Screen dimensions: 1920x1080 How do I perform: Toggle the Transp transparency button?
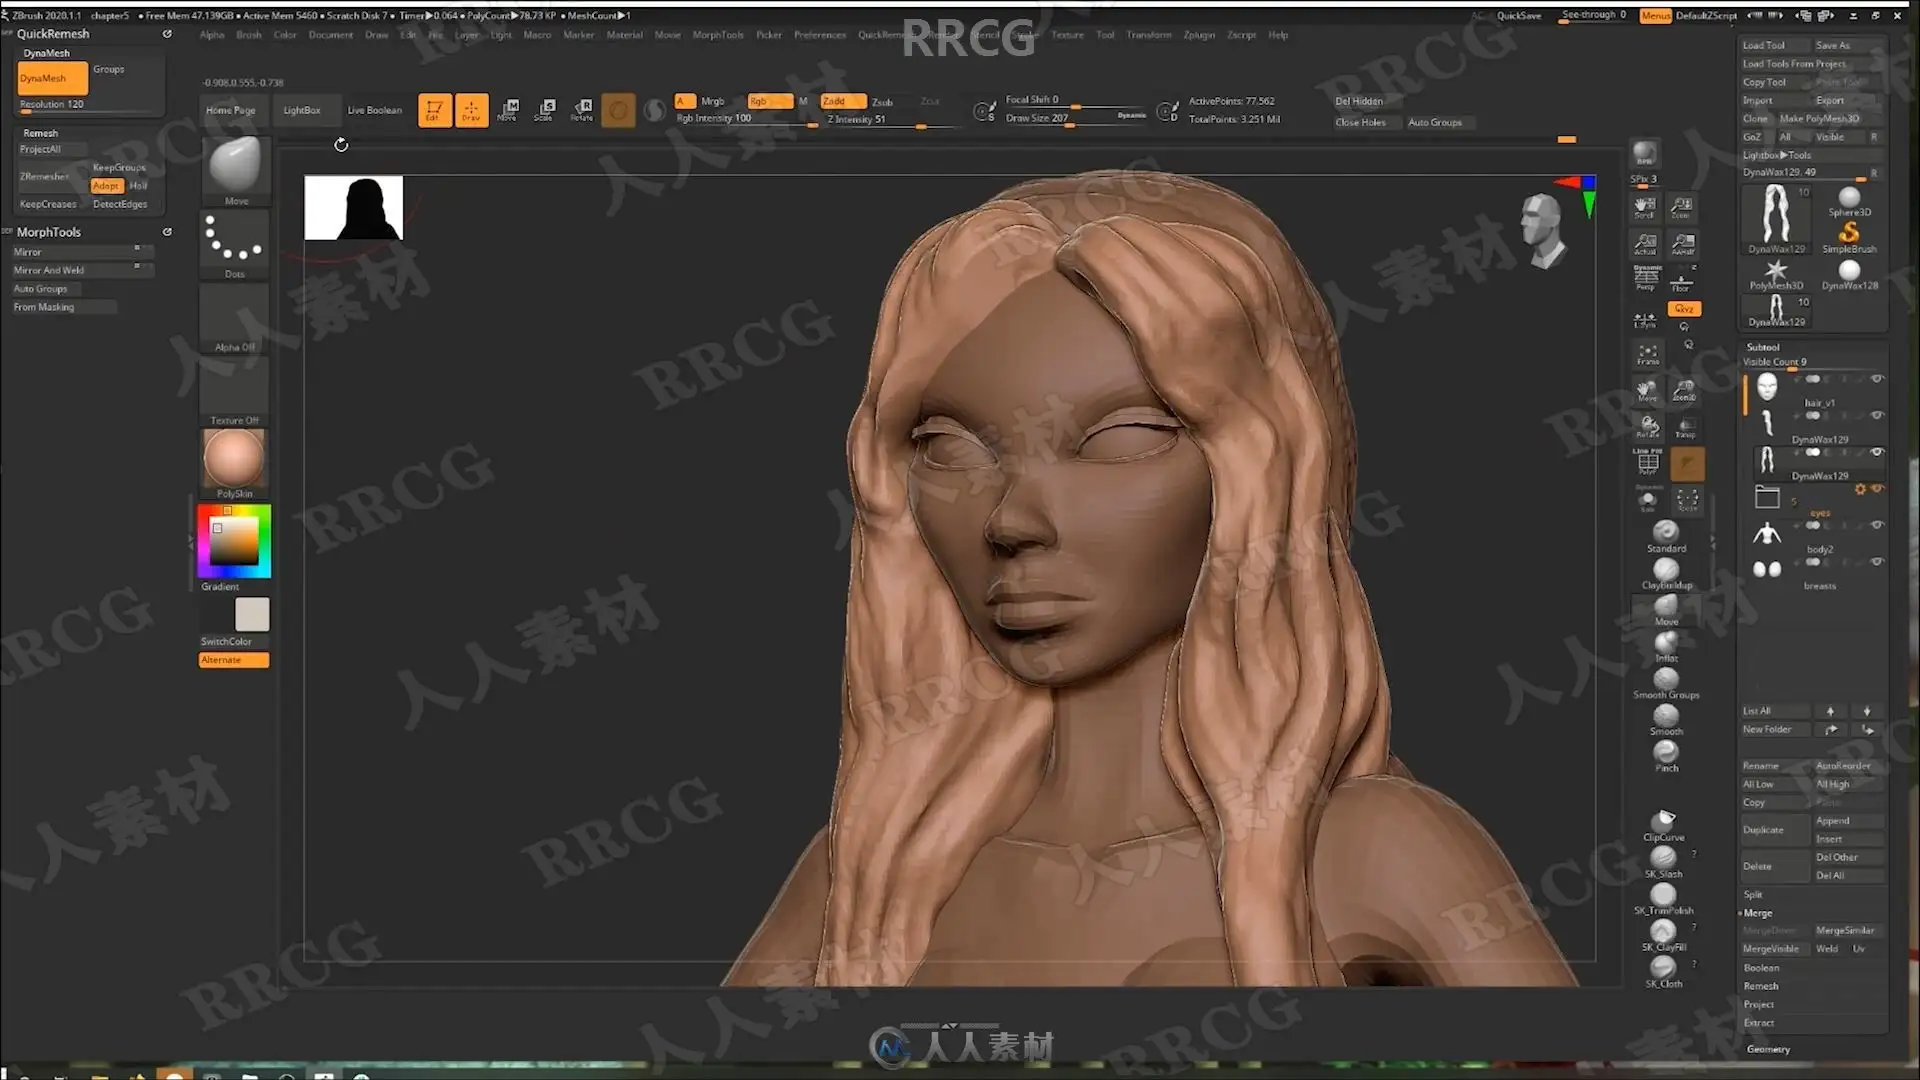(x=1685, y=427)
